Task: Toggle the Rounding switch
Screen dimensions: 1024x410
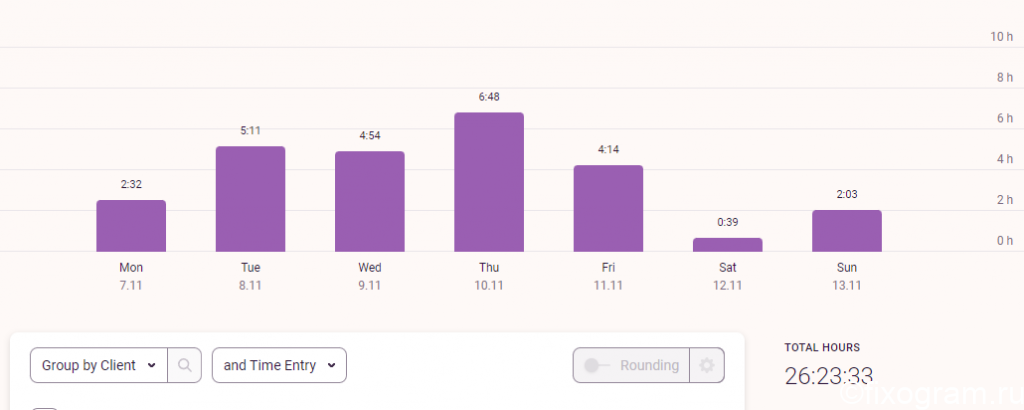Action: (x=597, y=366)
